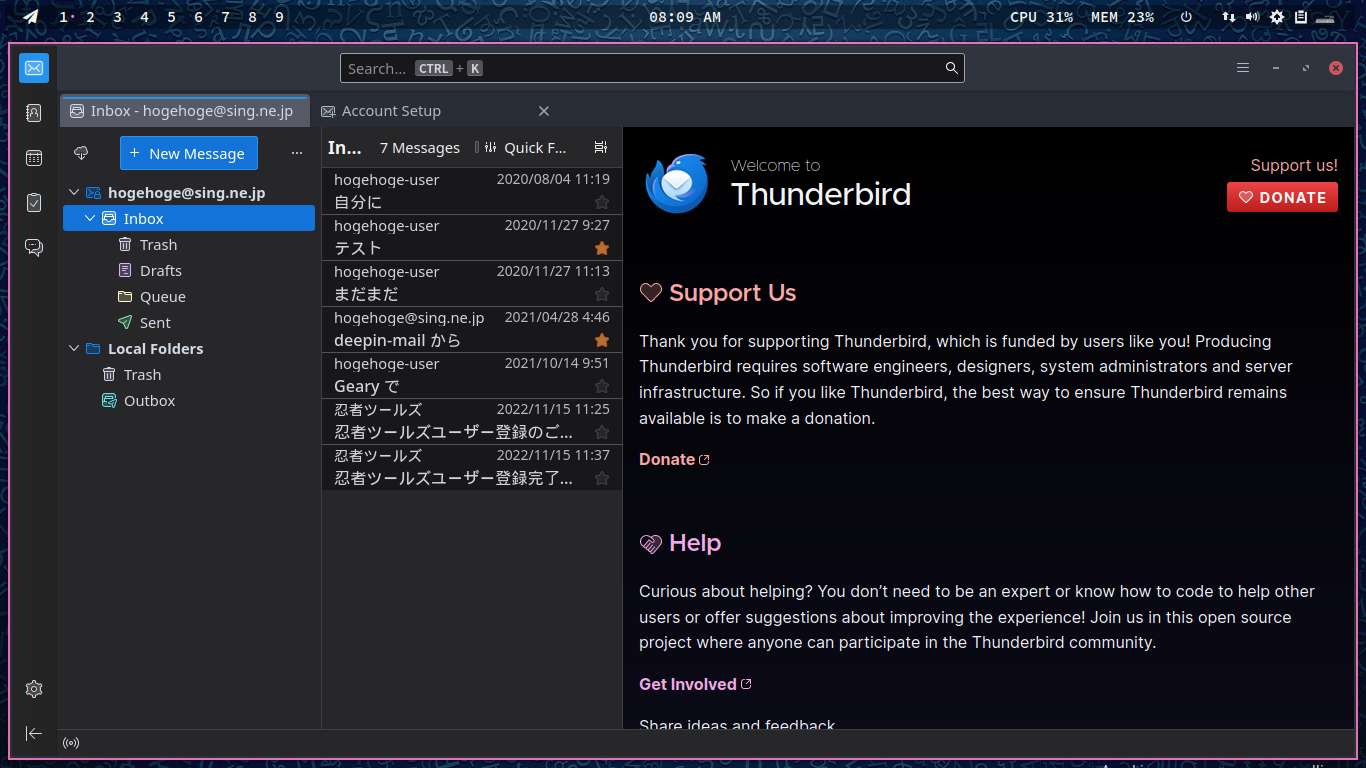Open the Mail space in Thunderbird
The width and height of the screenshot is (1366, 768).
(34, 68)
